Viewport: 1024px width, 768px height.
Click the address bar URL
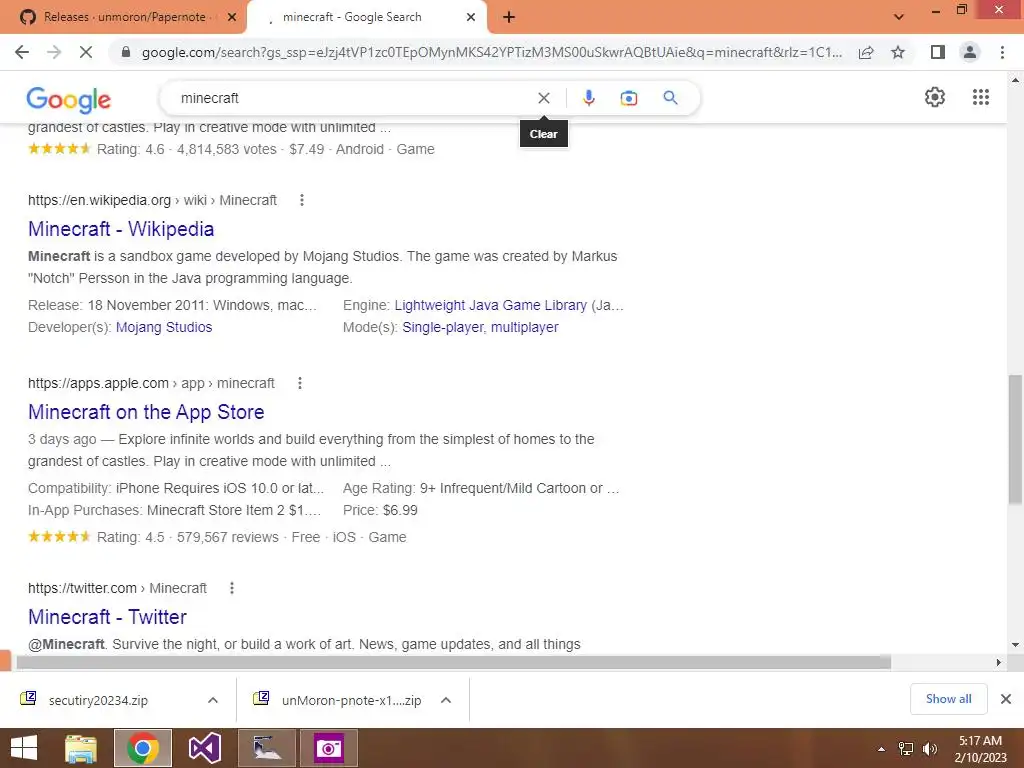click(x=491, y=52)
